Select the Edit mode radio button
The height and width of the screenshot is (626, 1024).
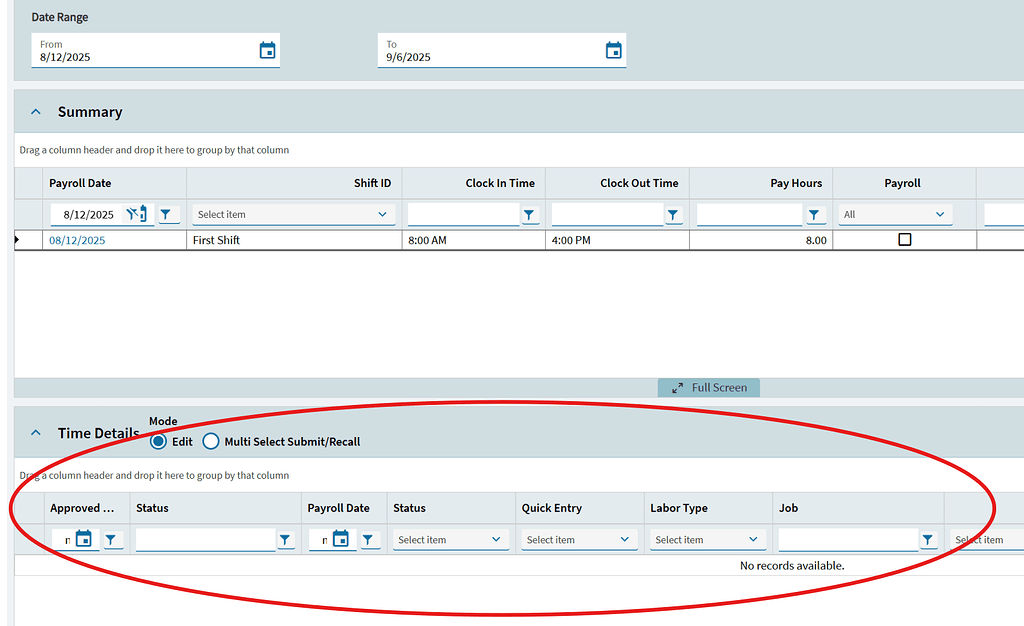point(158,440)
